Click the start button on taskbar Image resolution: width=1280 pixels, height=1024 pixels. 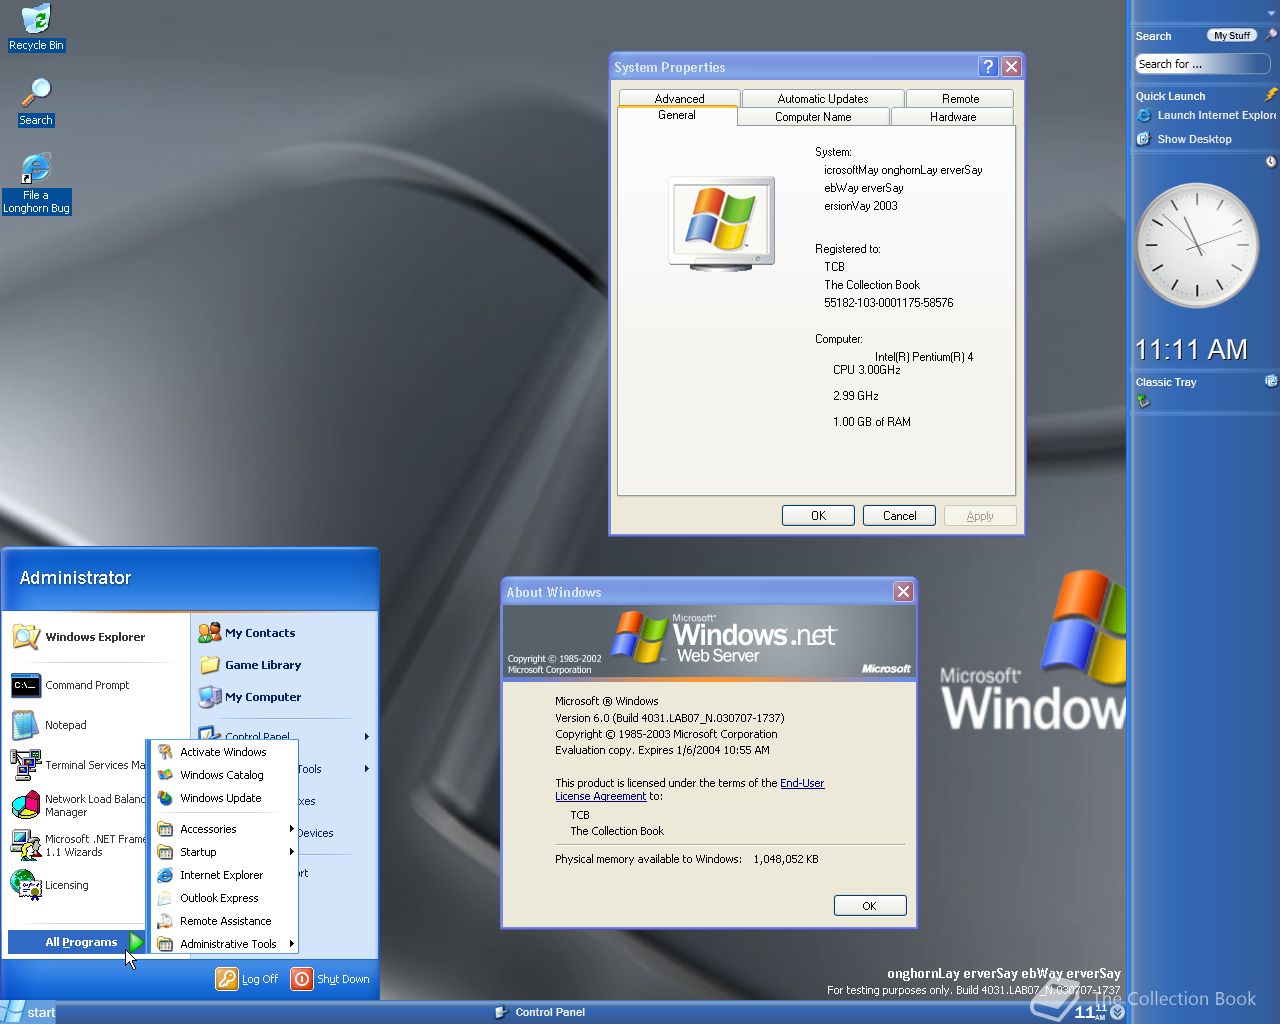pyautogui.click(x=28, y=1012)
